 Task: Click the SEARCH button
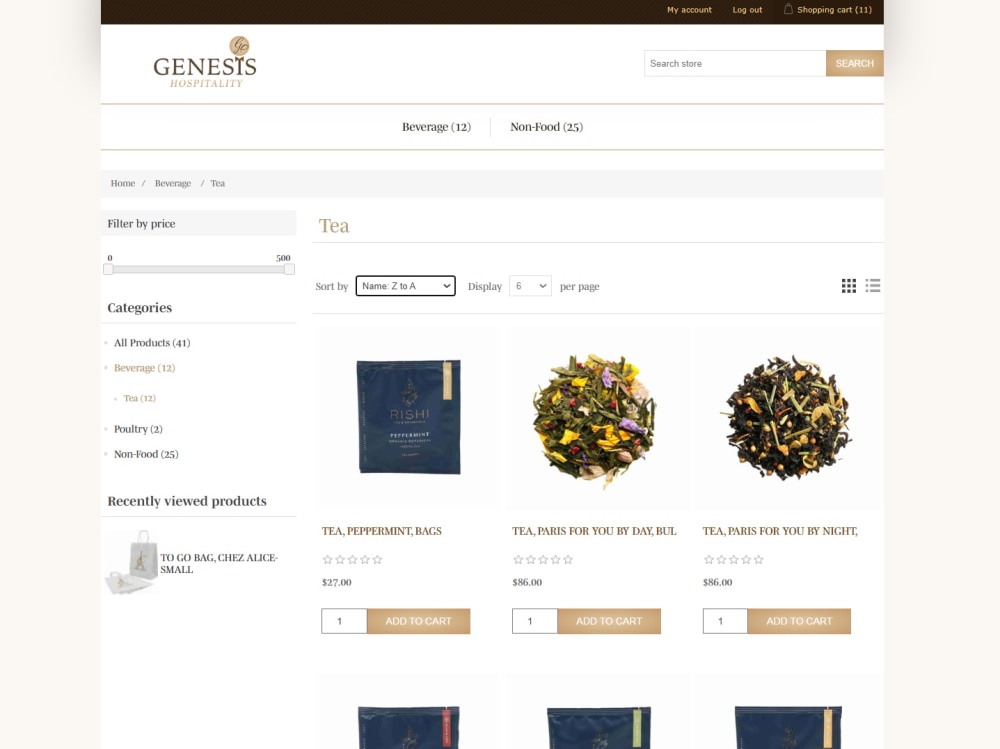point(855,63)
